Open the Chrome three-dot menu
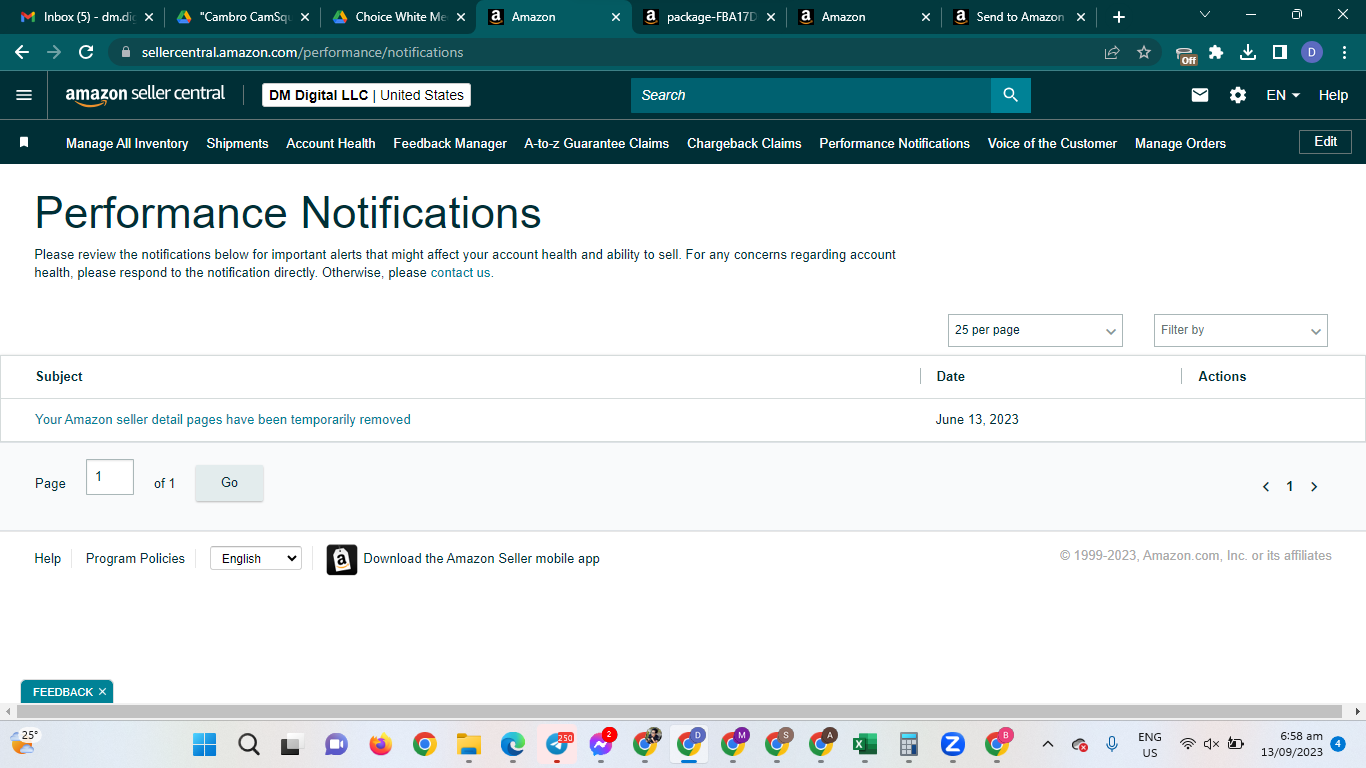Viewport: 1366px width, 768px height. [1343, 52]
